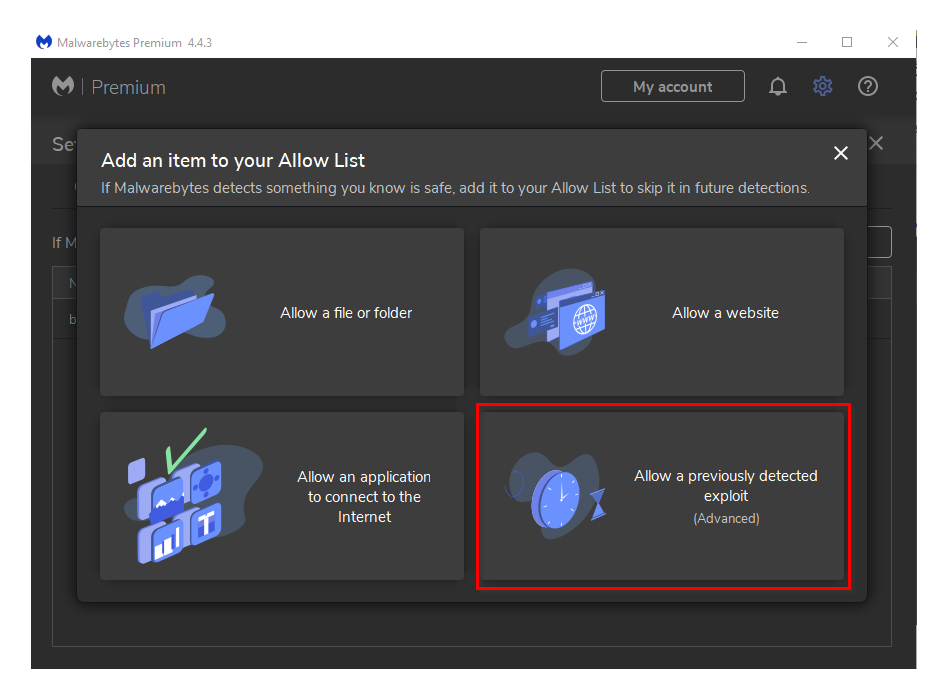Screen dimensions: 946x699
Task: Open settings via the gear icon
Action: [822, 86]
